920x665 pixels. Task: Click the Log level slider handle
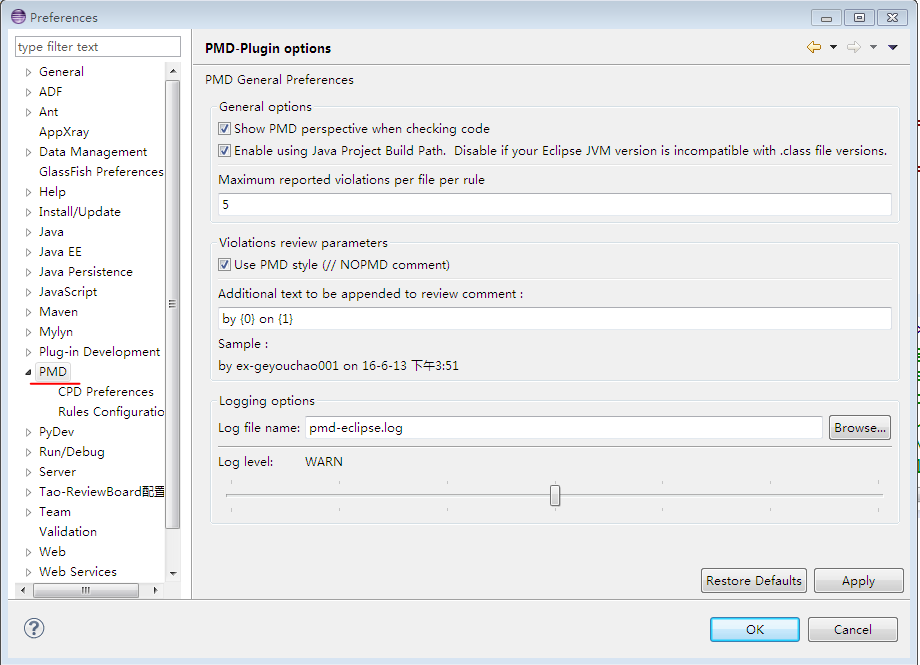[x=555, y=495]
